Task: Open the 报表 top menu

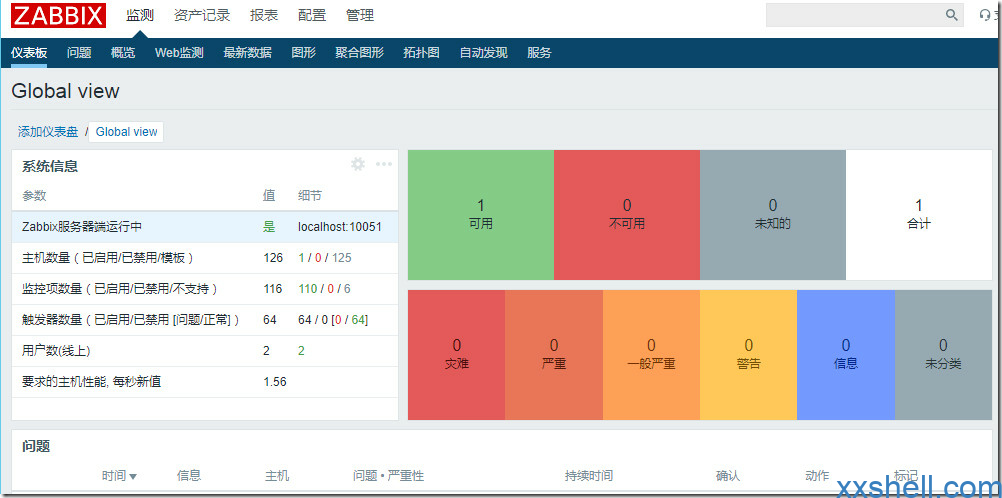Action: point(264,15)
